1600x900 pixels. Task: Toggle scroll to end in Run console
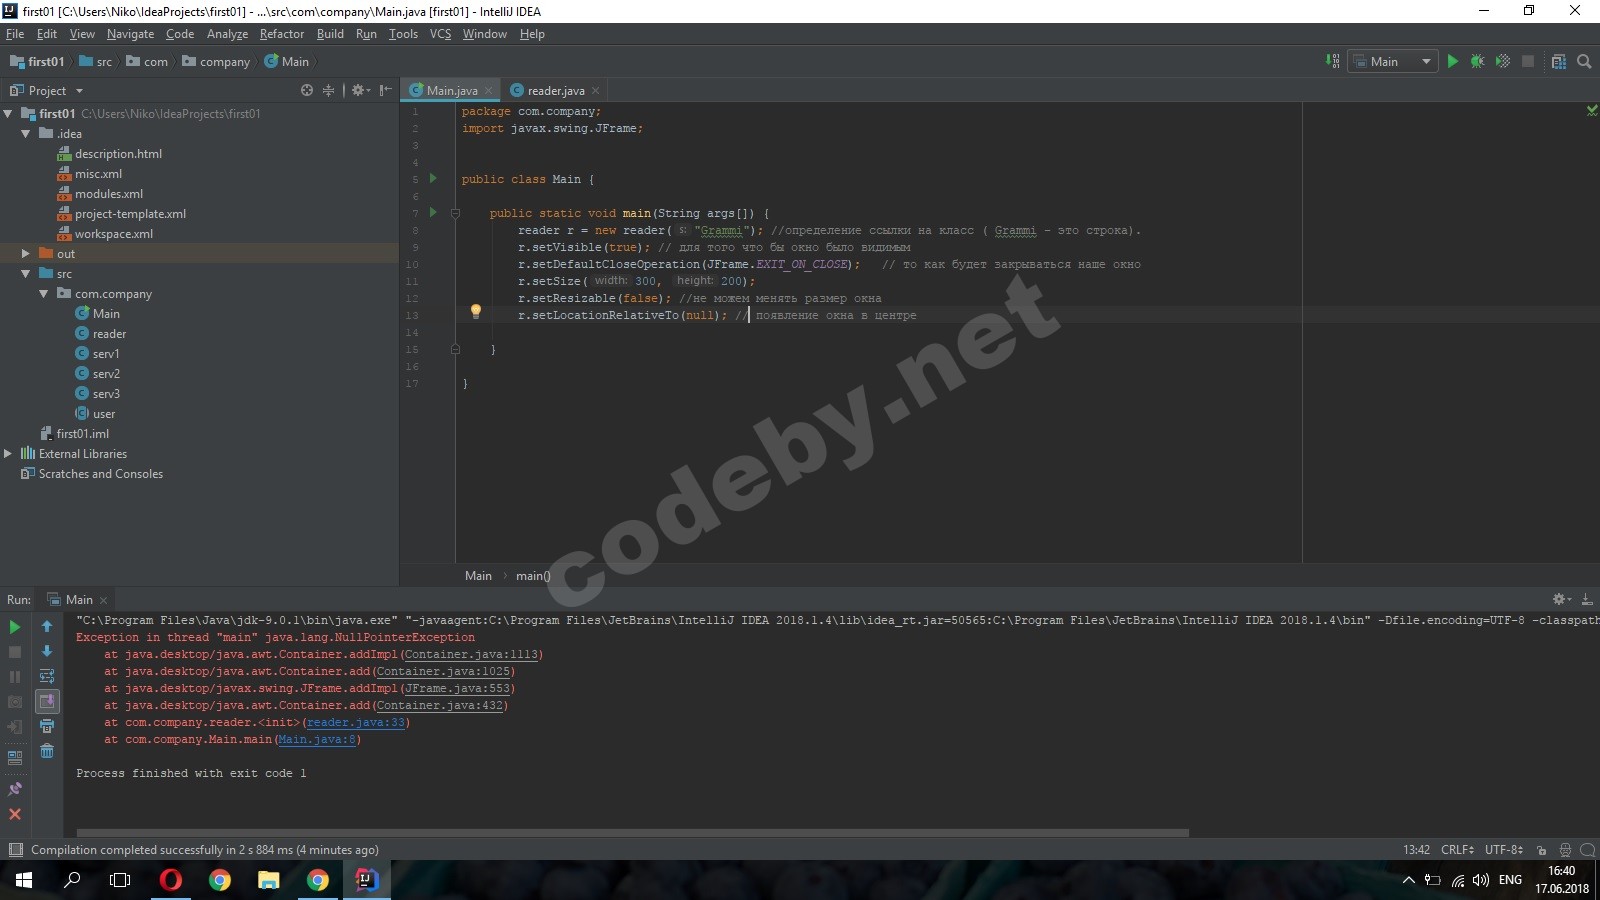point(47,701)
